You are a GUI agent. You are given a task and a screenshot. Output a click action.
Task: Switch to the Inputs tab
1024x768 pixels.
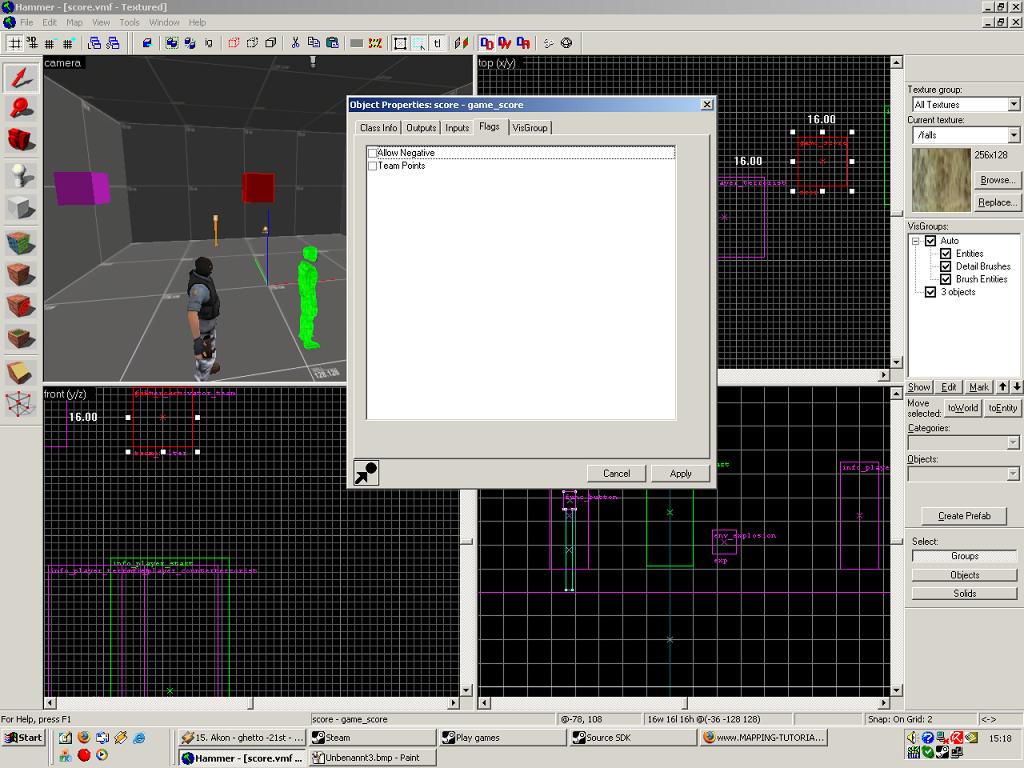tap(457, 128)
